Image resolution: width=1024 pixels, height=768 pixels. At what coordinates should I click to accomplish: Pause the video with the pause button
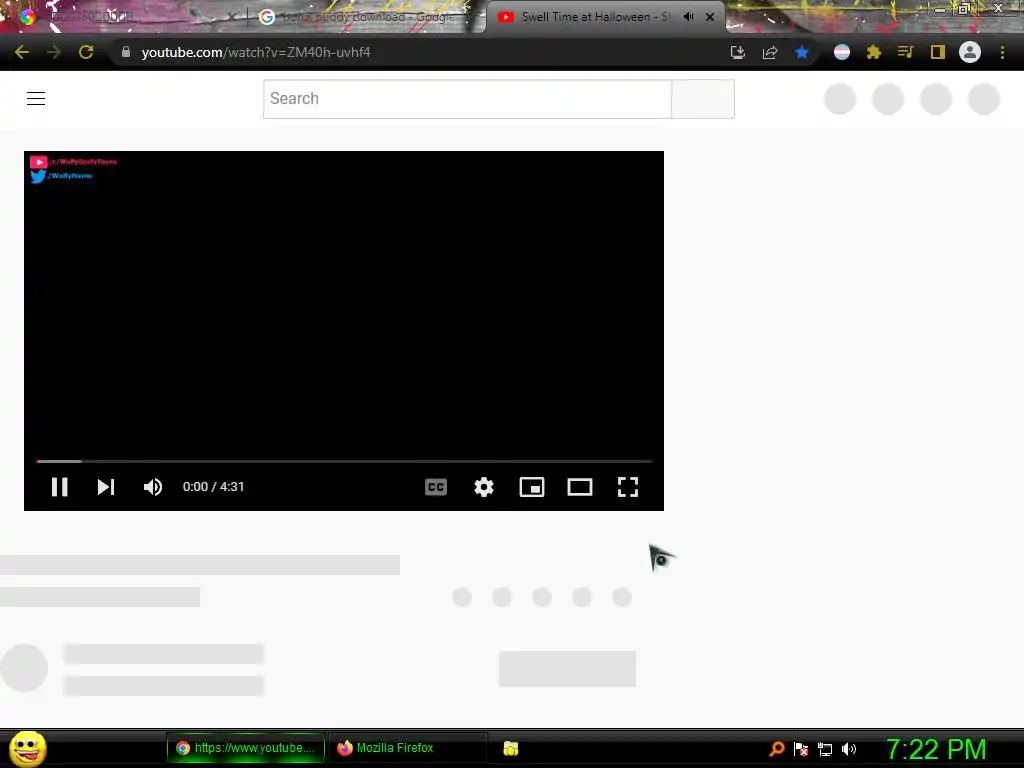[x=59, y=487]
